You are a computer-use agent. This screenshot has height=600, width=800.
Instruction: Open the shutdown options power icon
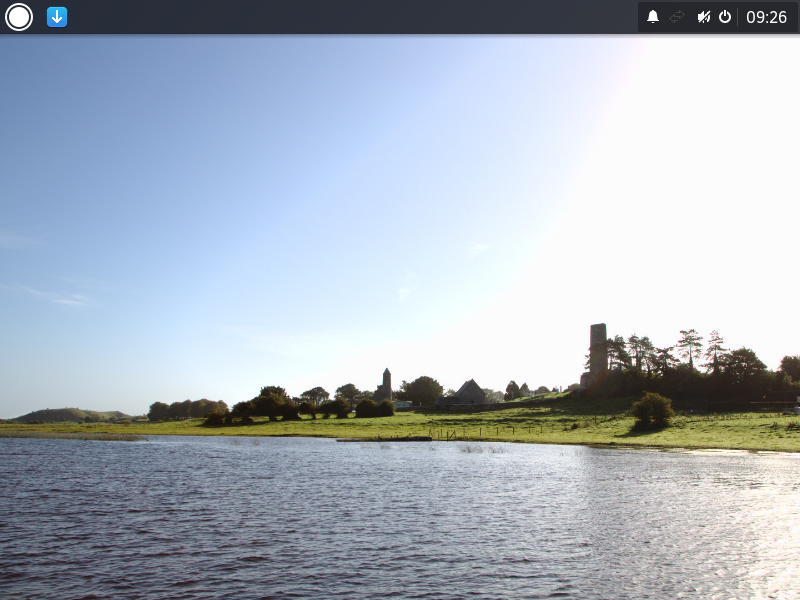coord(725,17)
